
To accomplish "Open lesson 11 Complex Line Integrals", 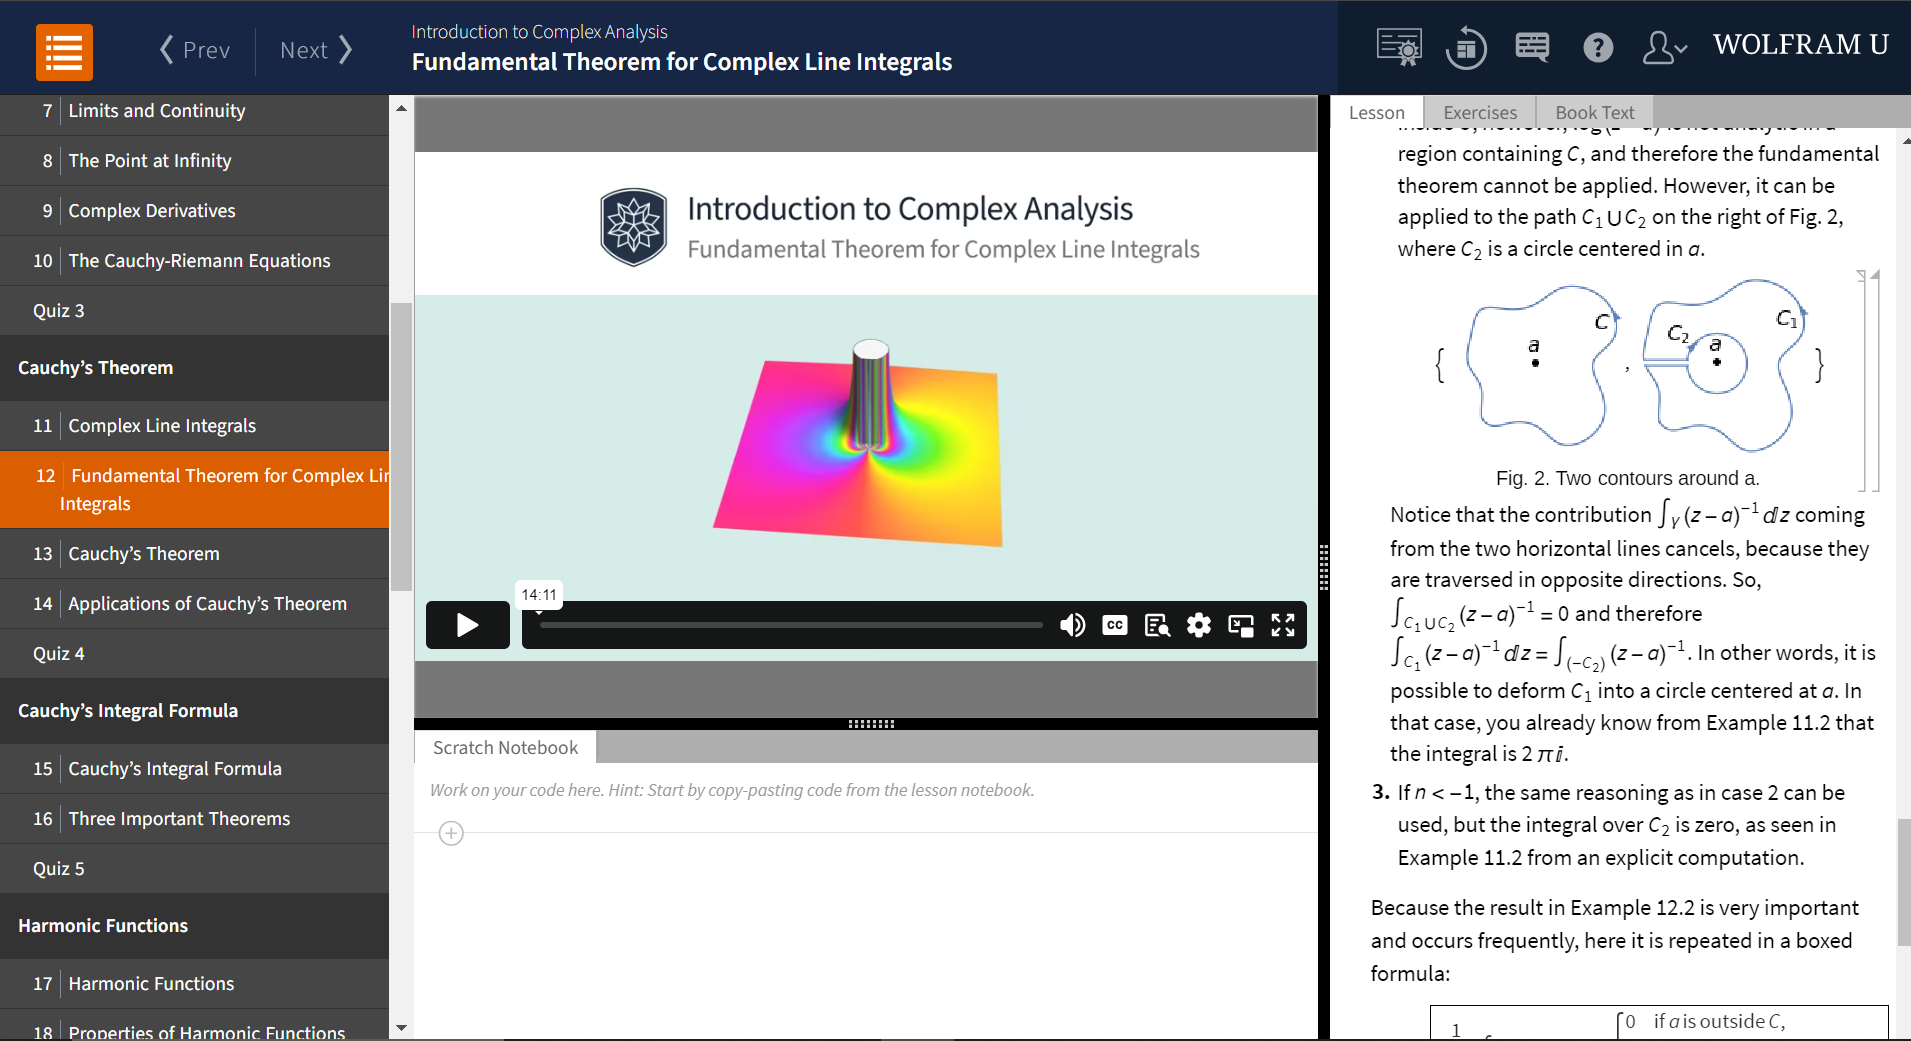I will [x=194, y=426].
